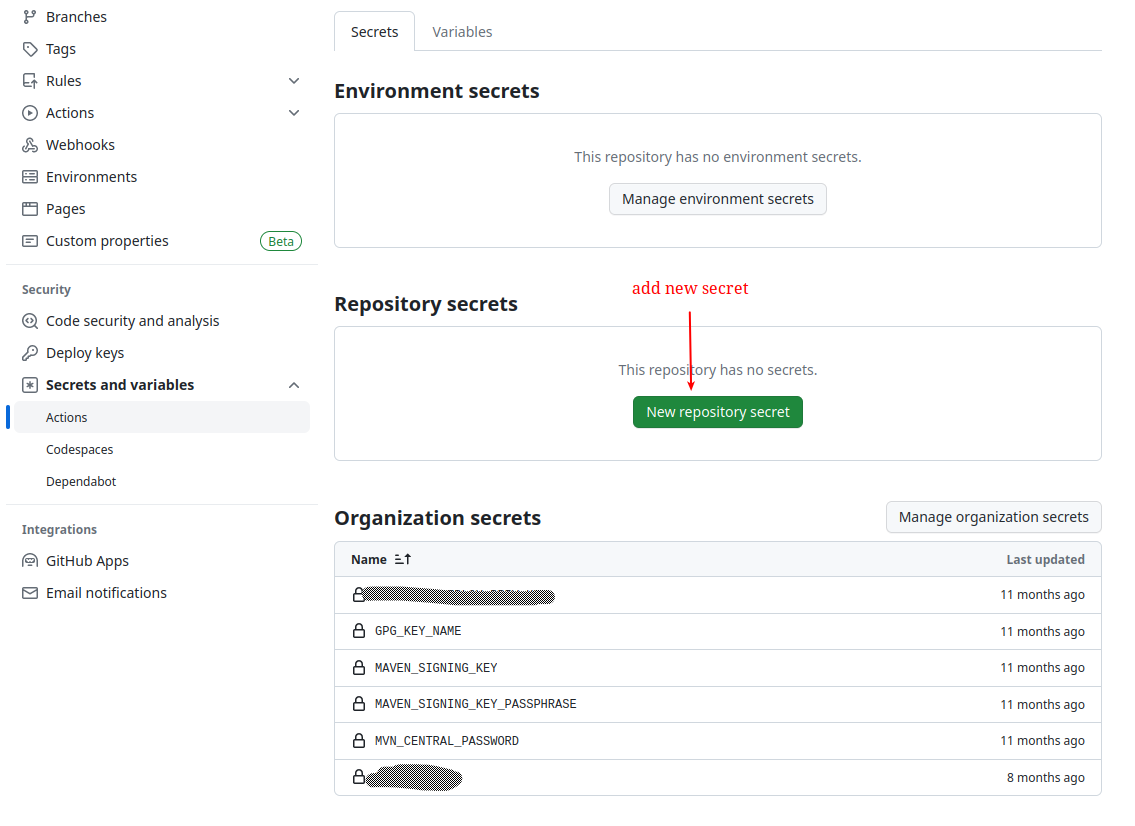Click the Environments server icon

tap(30, 177)
